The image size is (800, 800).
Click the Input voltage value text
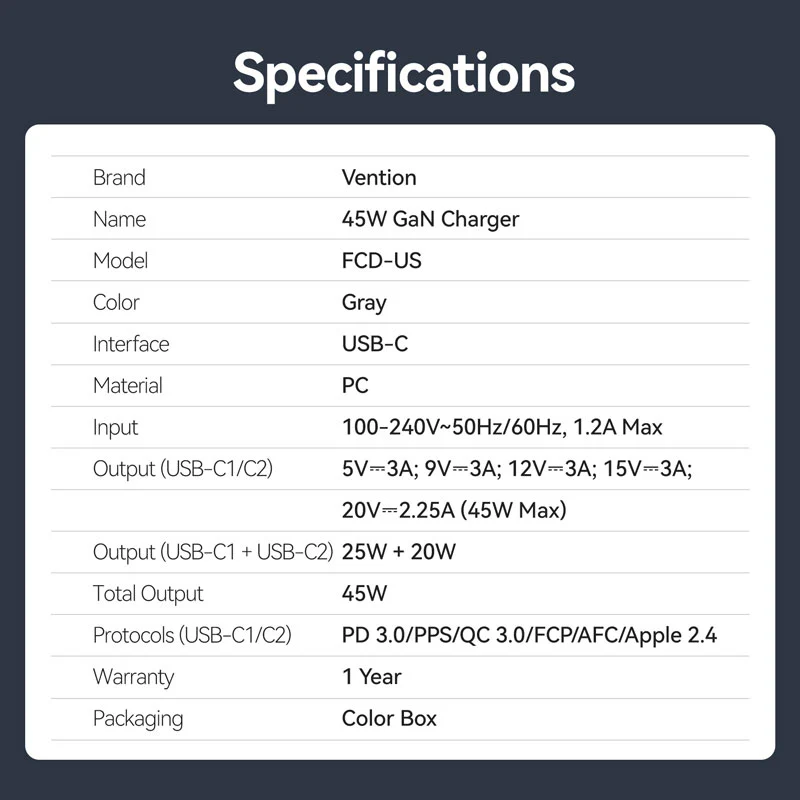point(502,428)
